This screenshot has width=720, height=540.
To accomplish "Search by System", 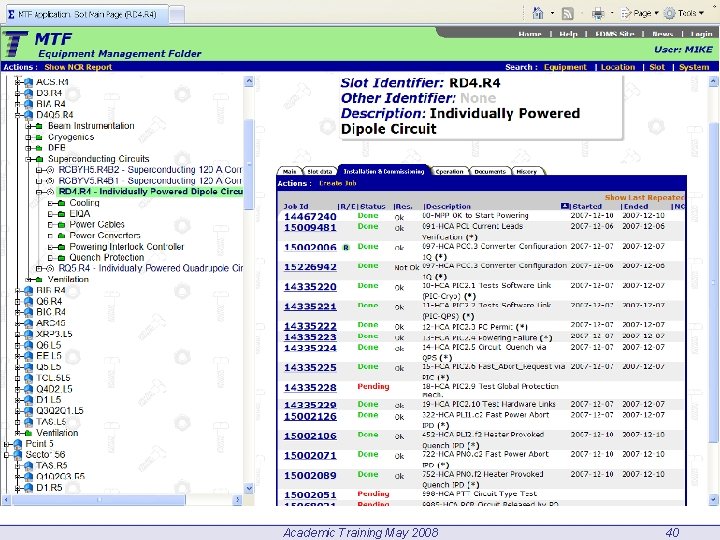I will coord(694,67).
